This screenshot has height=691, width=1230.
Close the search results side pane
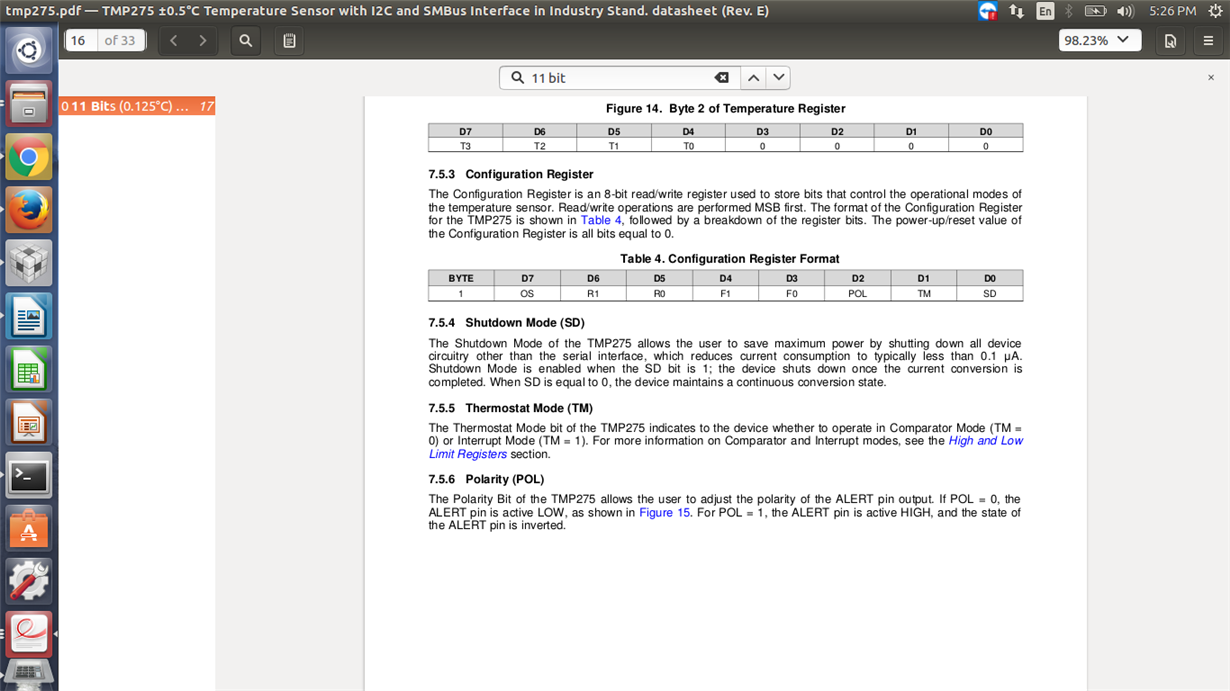[x=1210, y=77]
